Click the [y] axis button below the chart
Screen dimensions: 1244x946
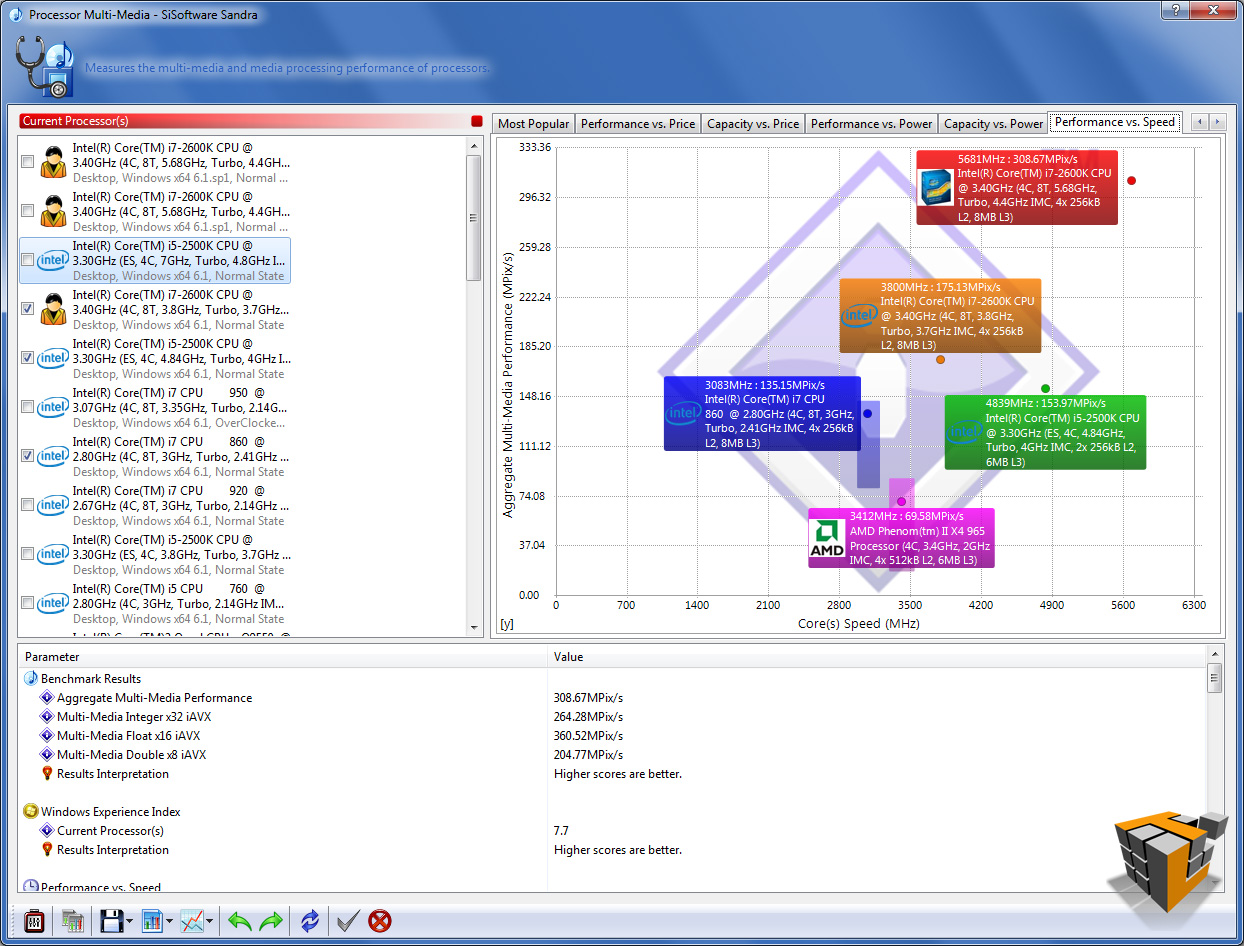pyautogui.click(x=507, y=625)
